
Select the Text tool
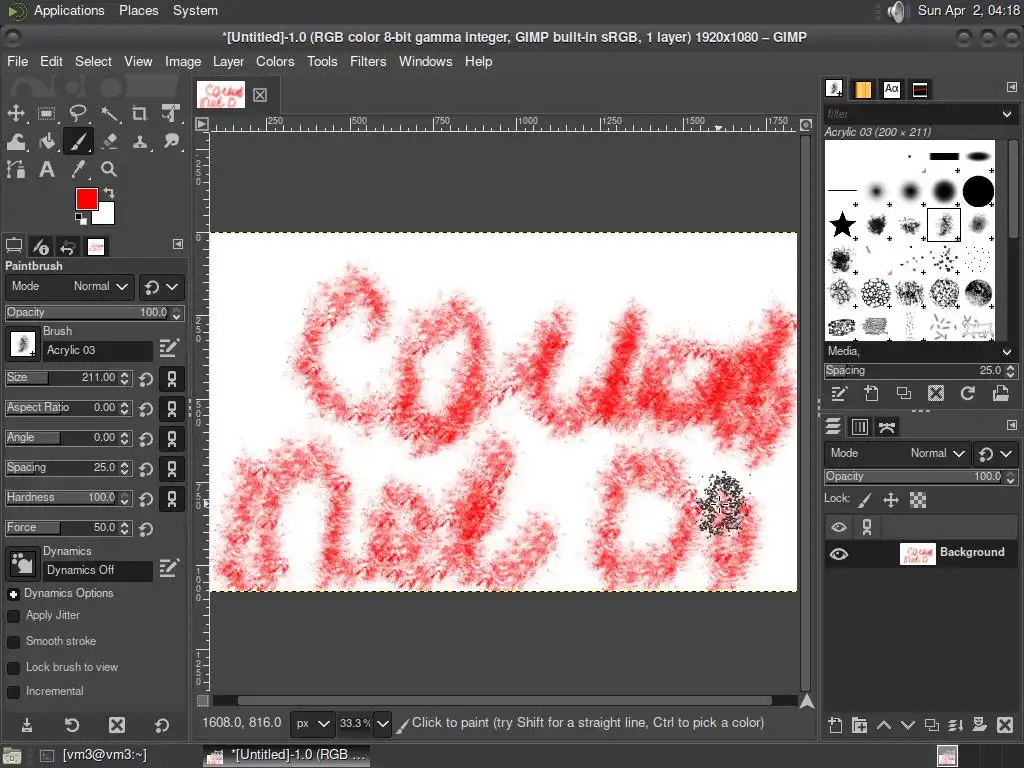(x=46, y=170)
